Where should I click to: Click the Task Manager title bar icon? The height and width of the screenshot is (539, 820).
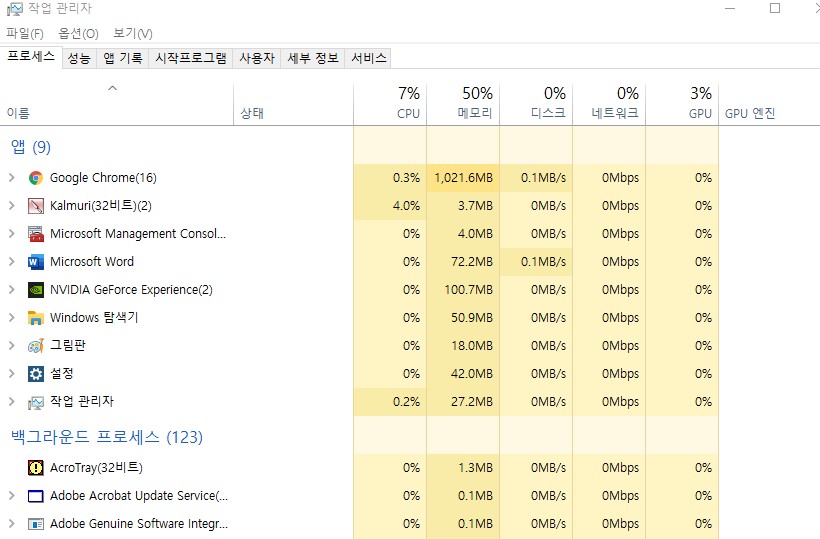coord(15,8)
